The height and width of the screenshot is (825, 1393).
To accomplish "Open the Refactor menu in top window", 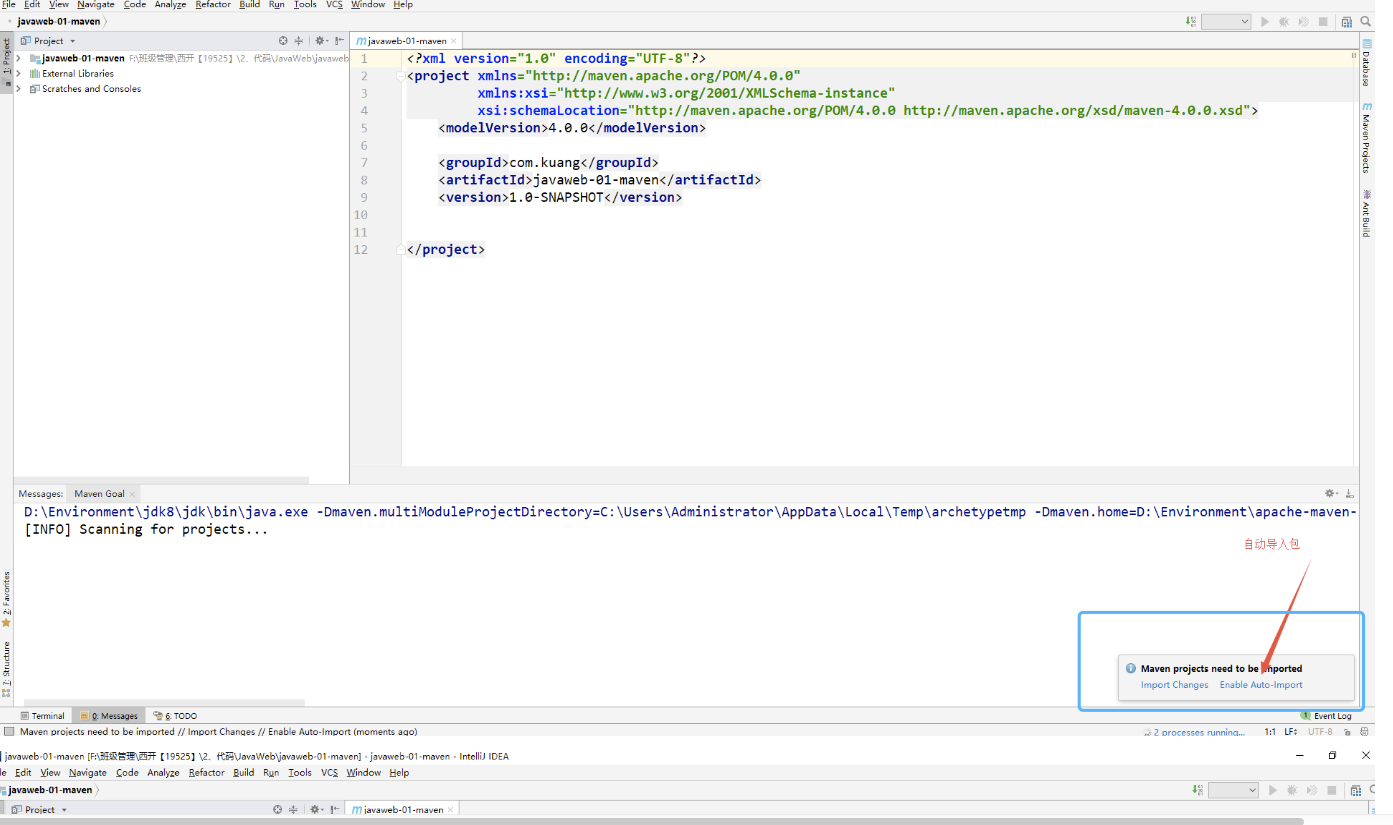I will point(213,5).
